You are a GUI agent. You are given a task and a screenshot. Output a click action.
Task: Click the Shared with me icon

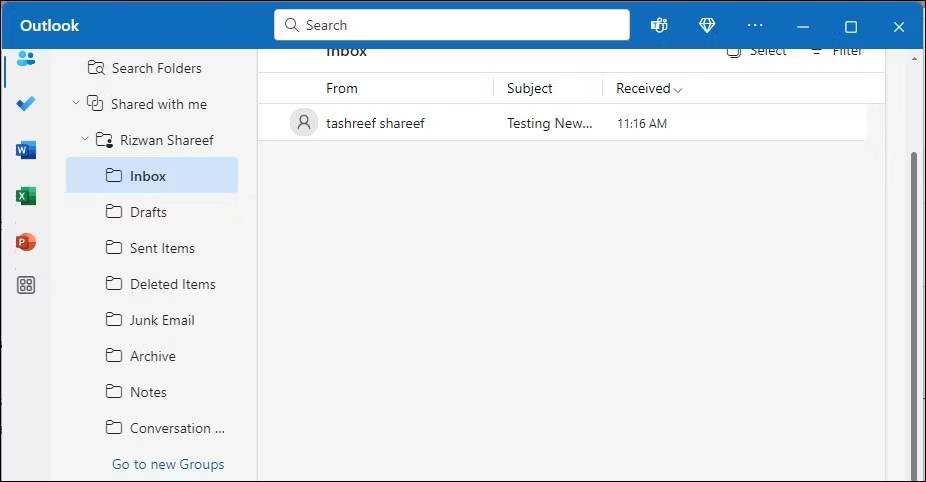pos(95,103)
